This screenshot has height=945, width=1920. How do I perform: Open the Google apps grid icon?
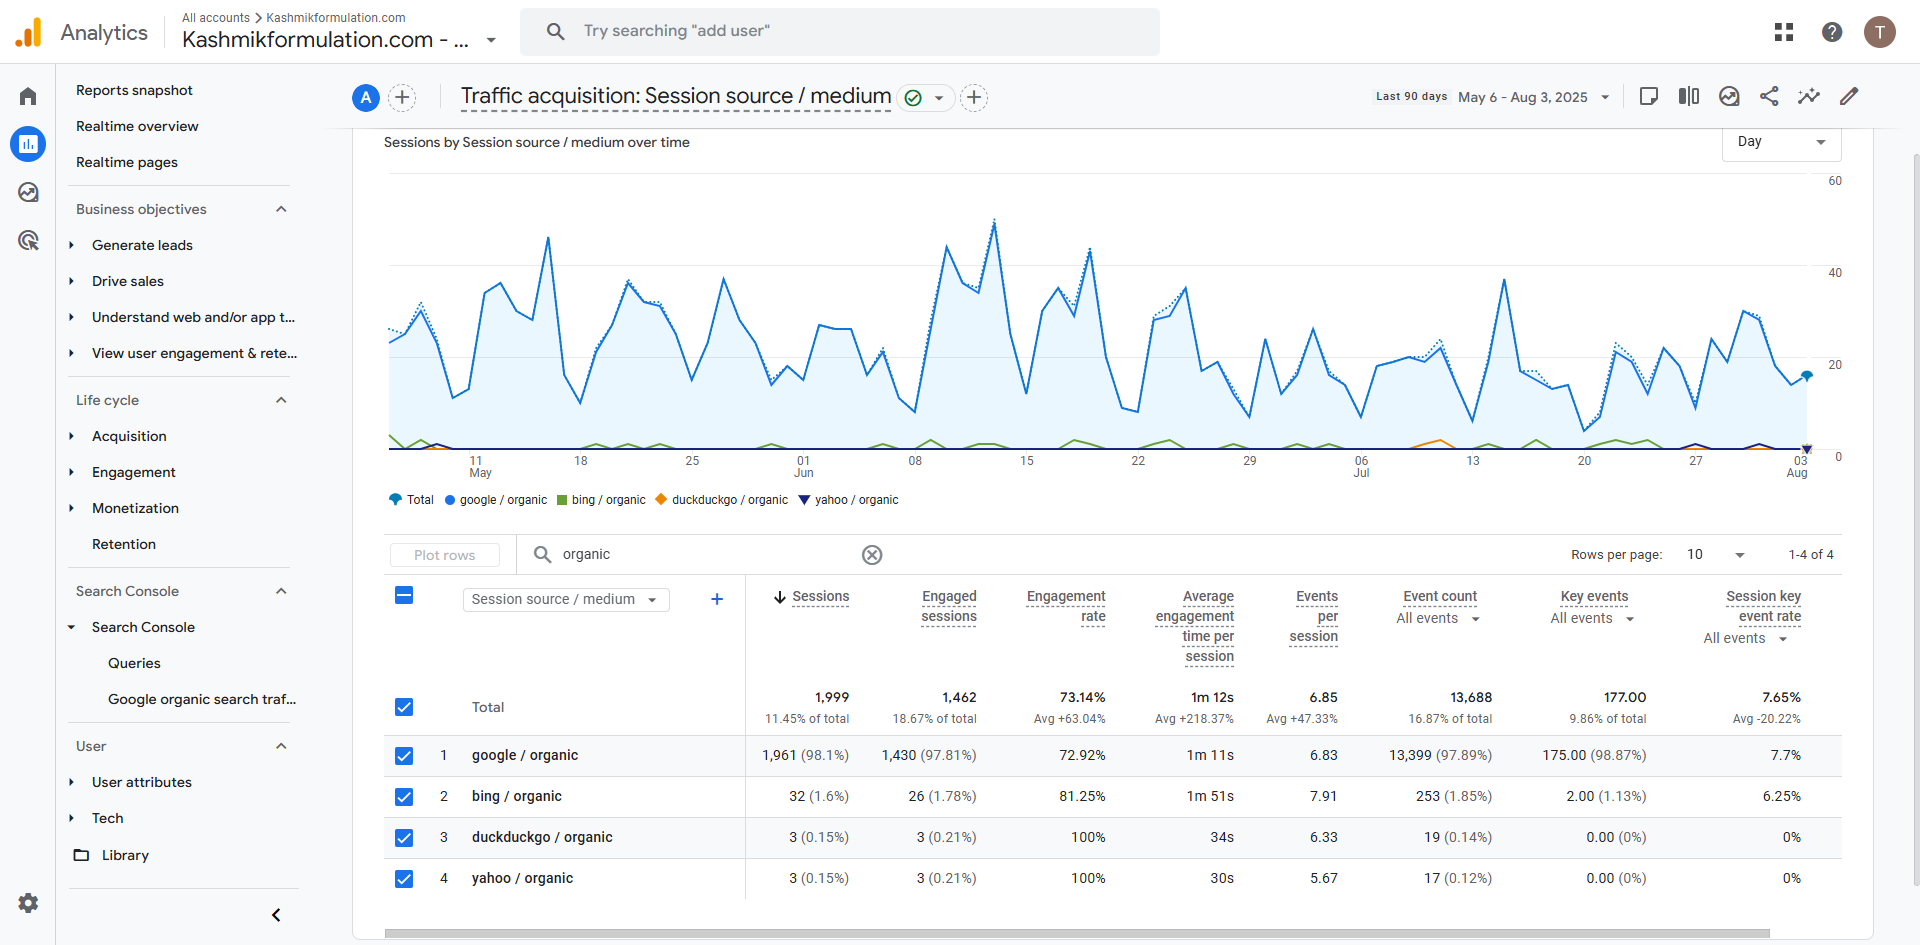[1784, 32]
